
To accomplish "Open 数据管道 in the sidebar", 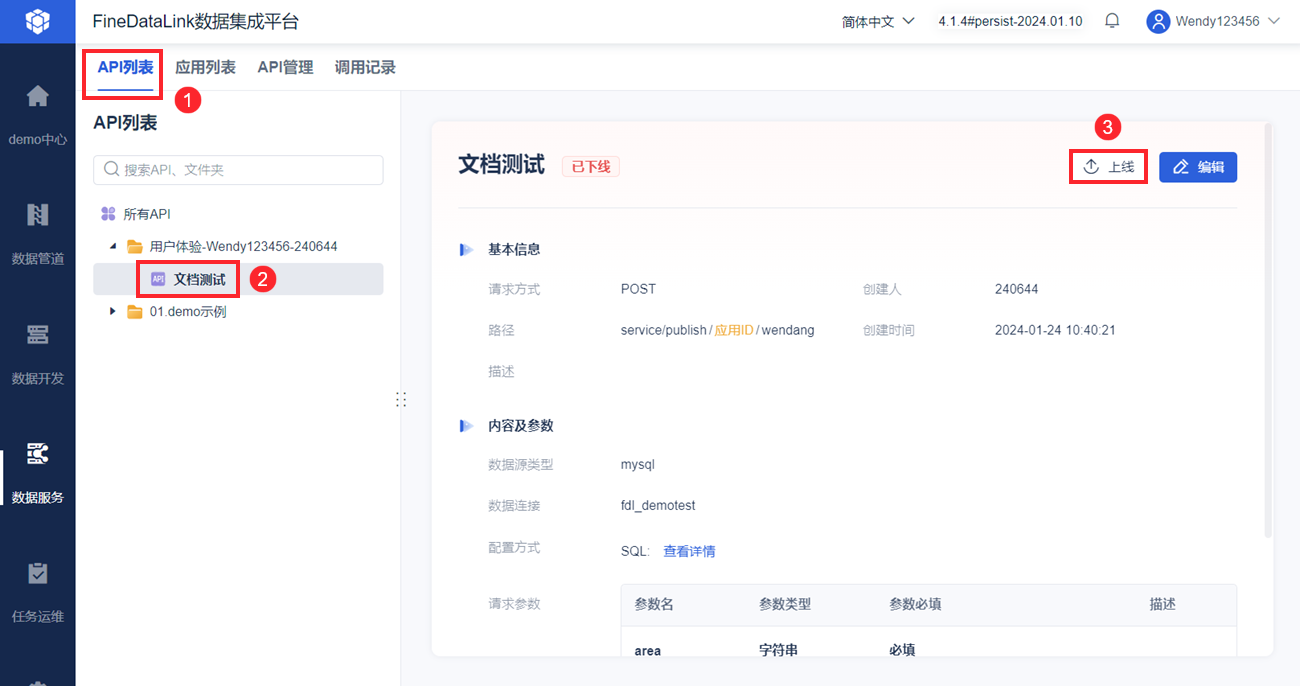I will (37, 233).
